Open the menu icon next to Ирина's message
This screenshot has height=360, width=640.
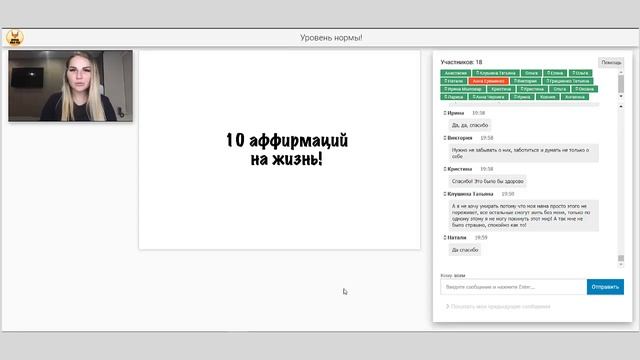click(x=444, y=113)
